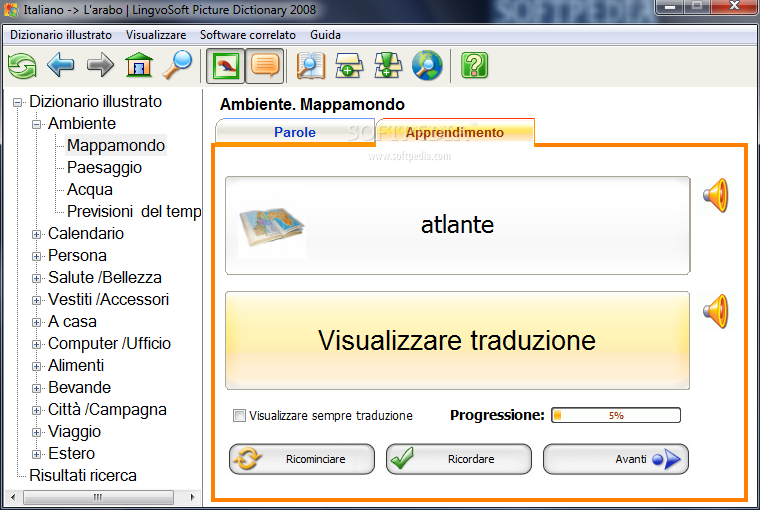Click the tree scrollbar left arrow
Viewport: 760px width, 510px height.
[13, 497]
